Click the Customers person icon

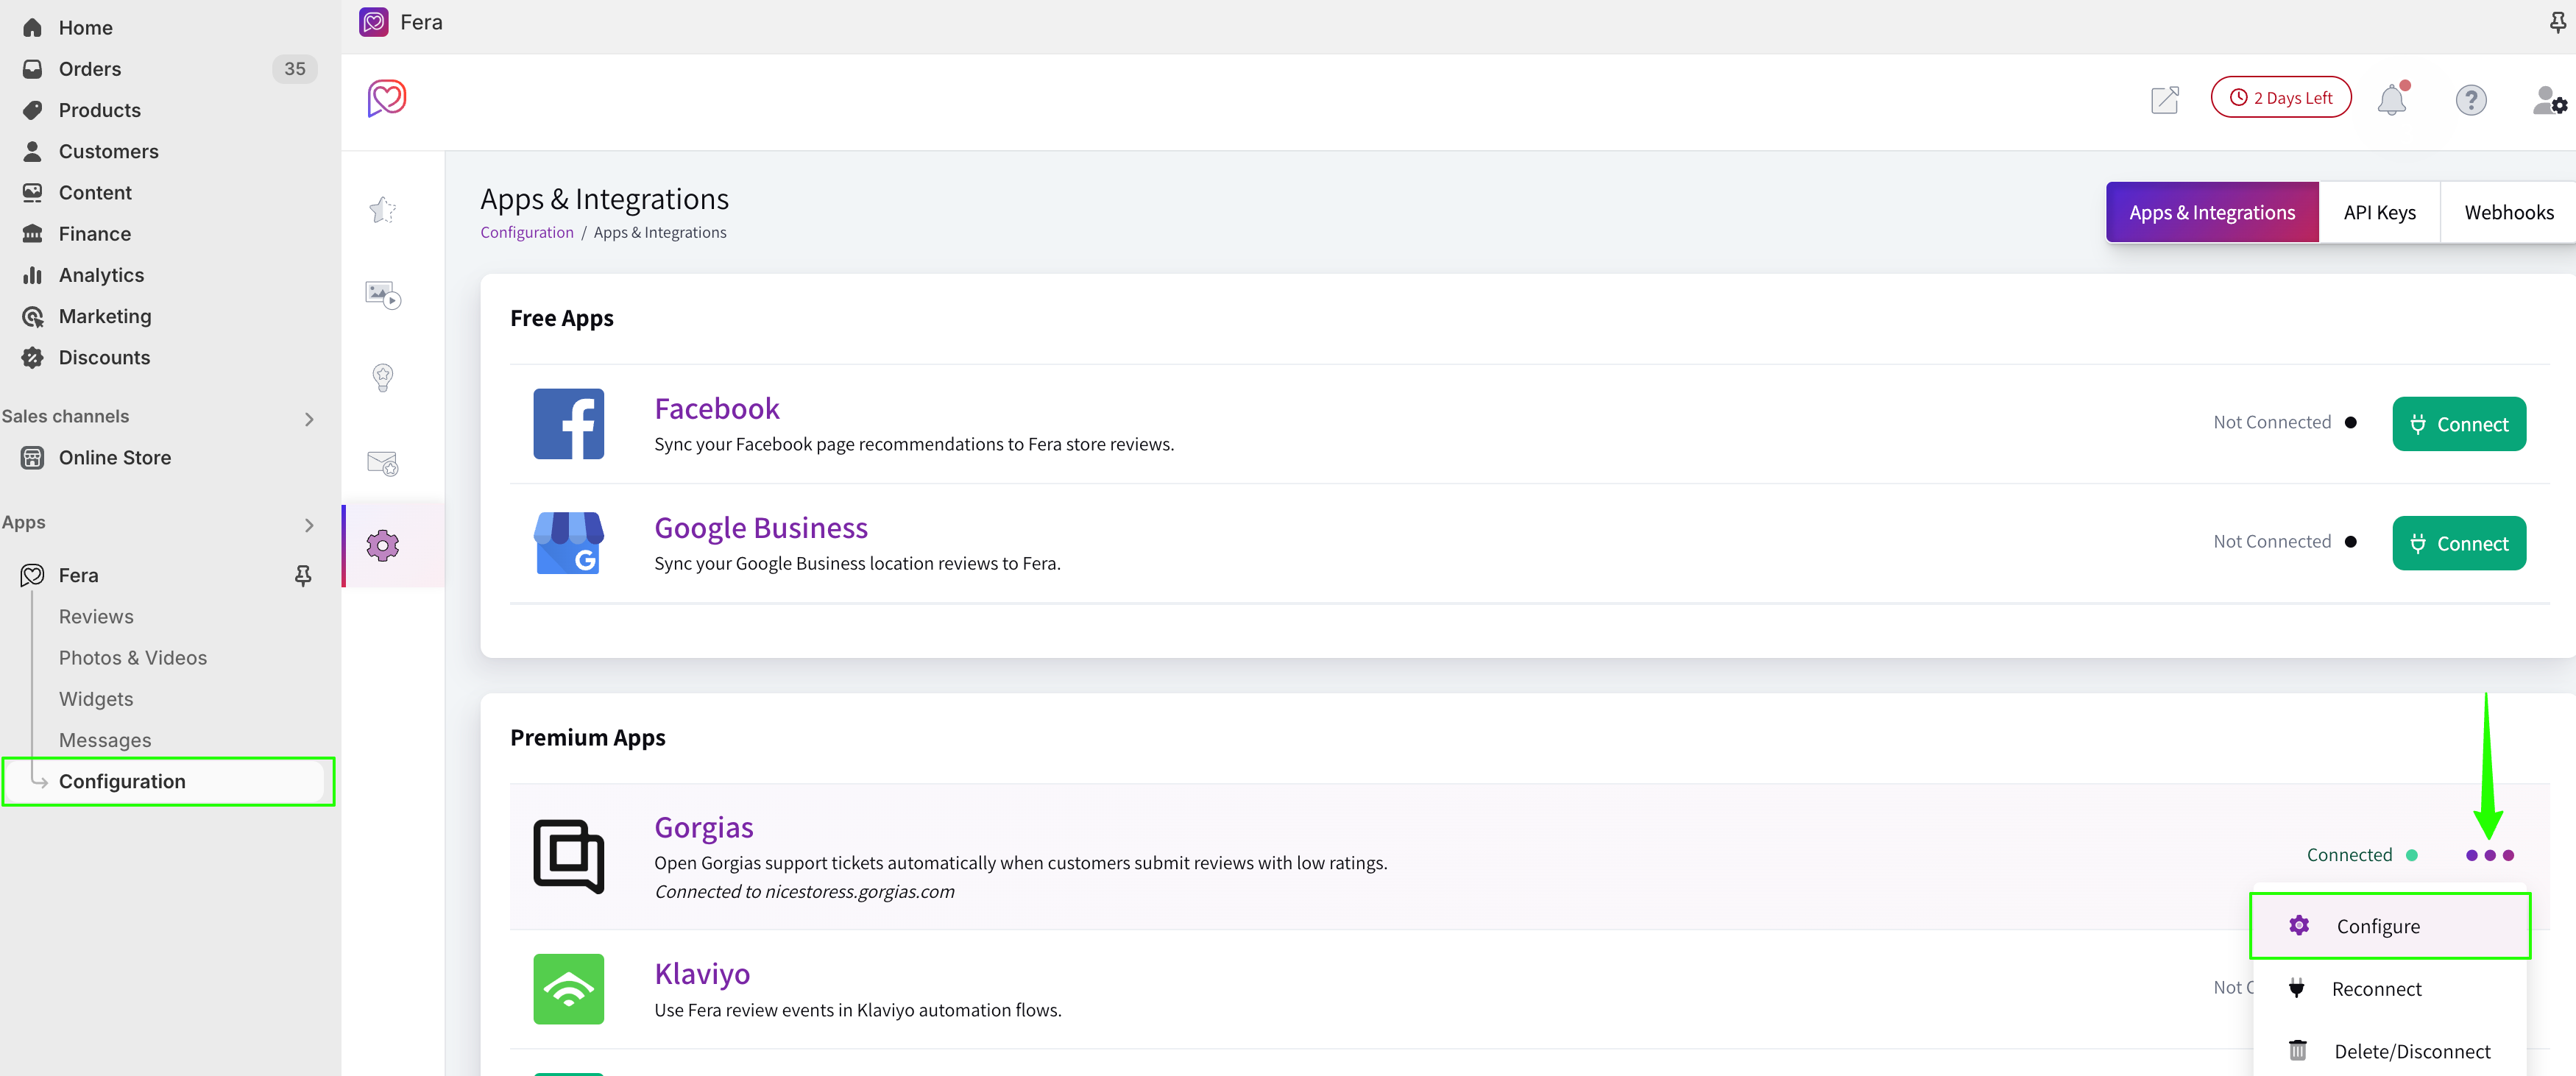coord(32,151)
